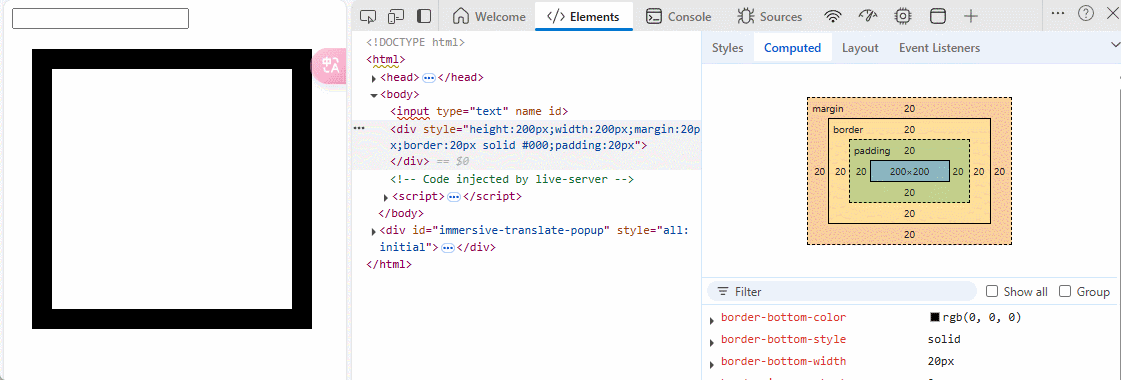Click ellipsis in immersive-translate-popup div
The image size is (1121, 380).
click(448, 248)
